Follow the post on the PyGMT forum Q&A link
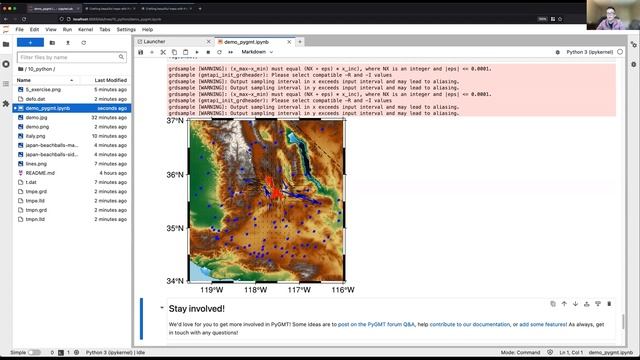640x360 pixels. coord(376,324)
